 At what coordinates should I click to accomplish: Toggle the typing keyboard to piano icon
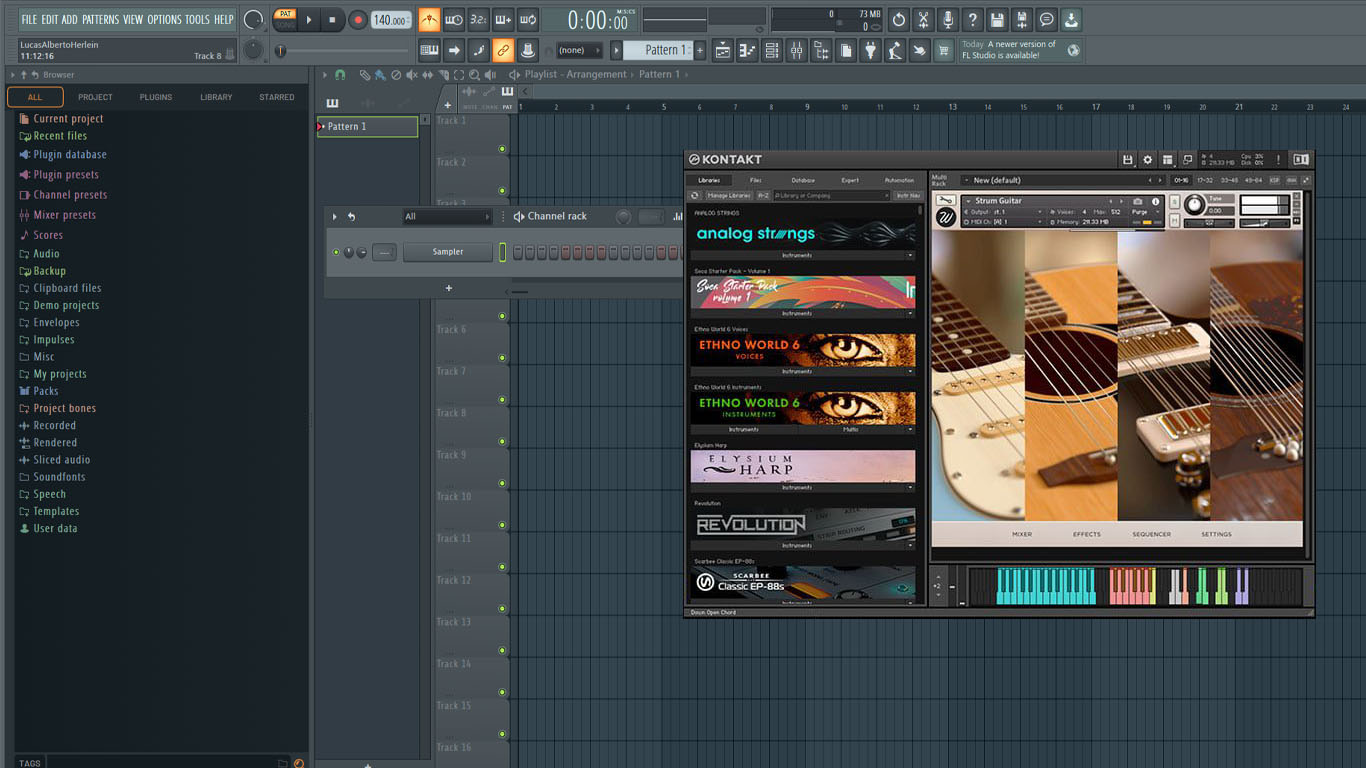tap(429, 50)
